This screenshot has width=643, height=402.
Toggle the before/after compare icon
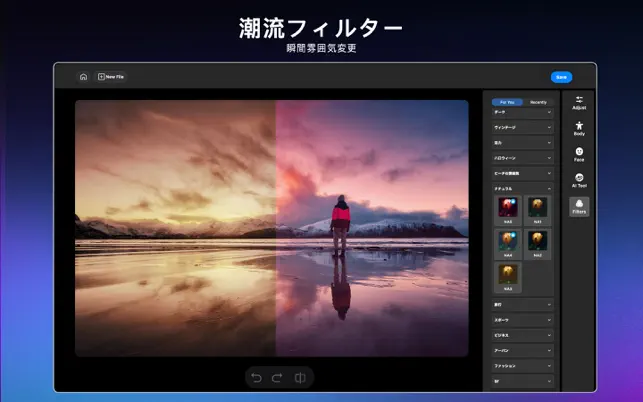[x=300, y=377]
